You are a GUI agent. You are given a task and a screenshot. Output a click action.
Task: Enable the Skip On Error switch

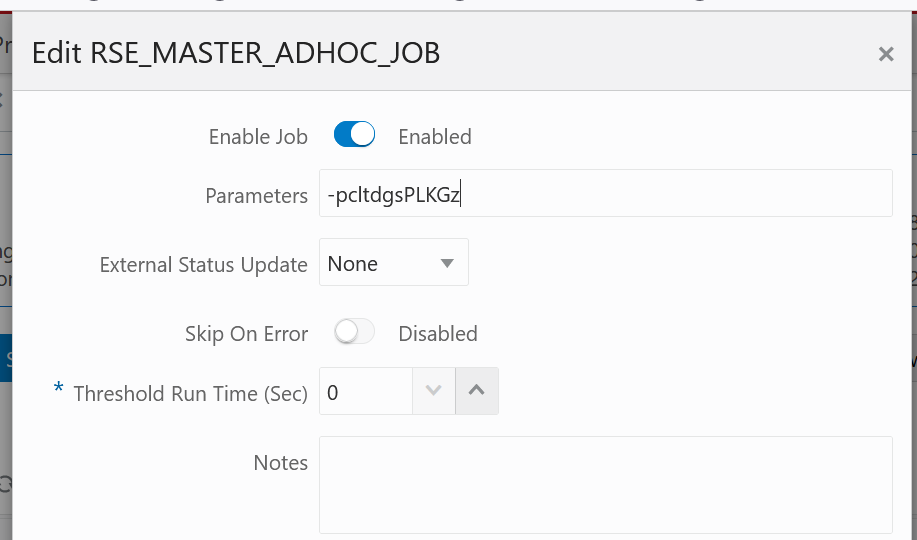[354, 331]
